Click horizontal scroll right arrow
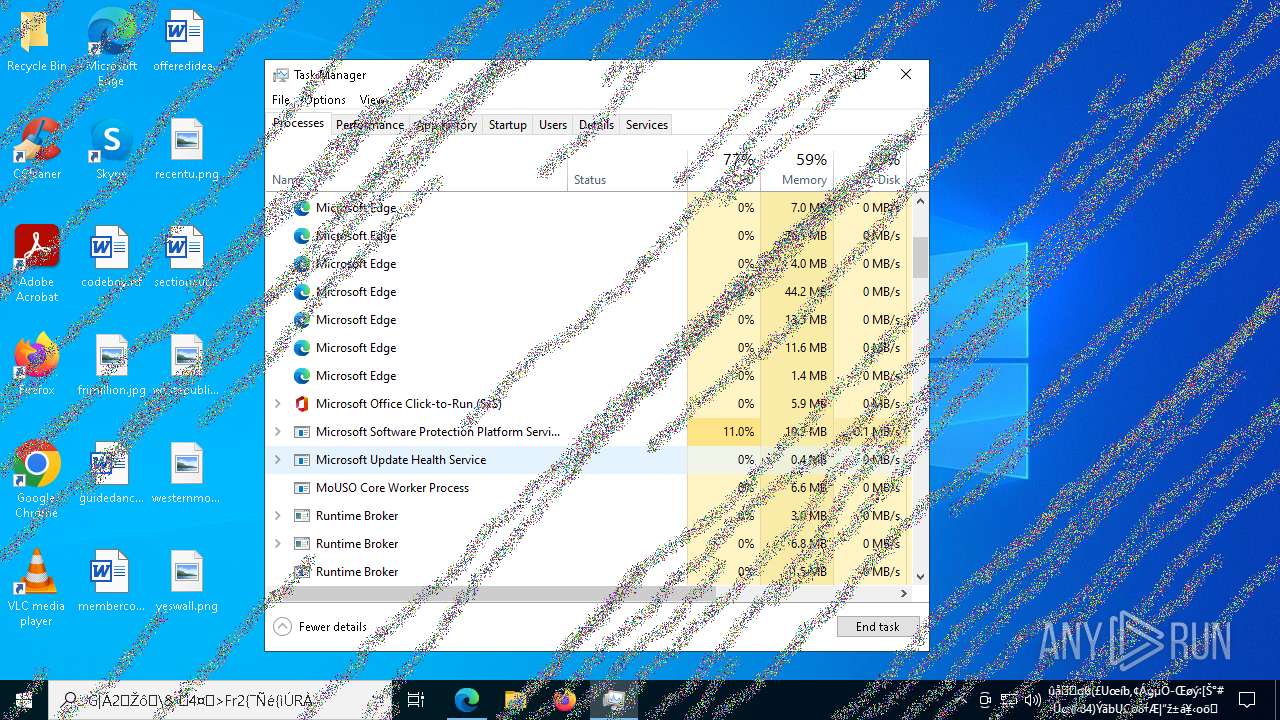 pyautogui.click(x=904, y=593)
